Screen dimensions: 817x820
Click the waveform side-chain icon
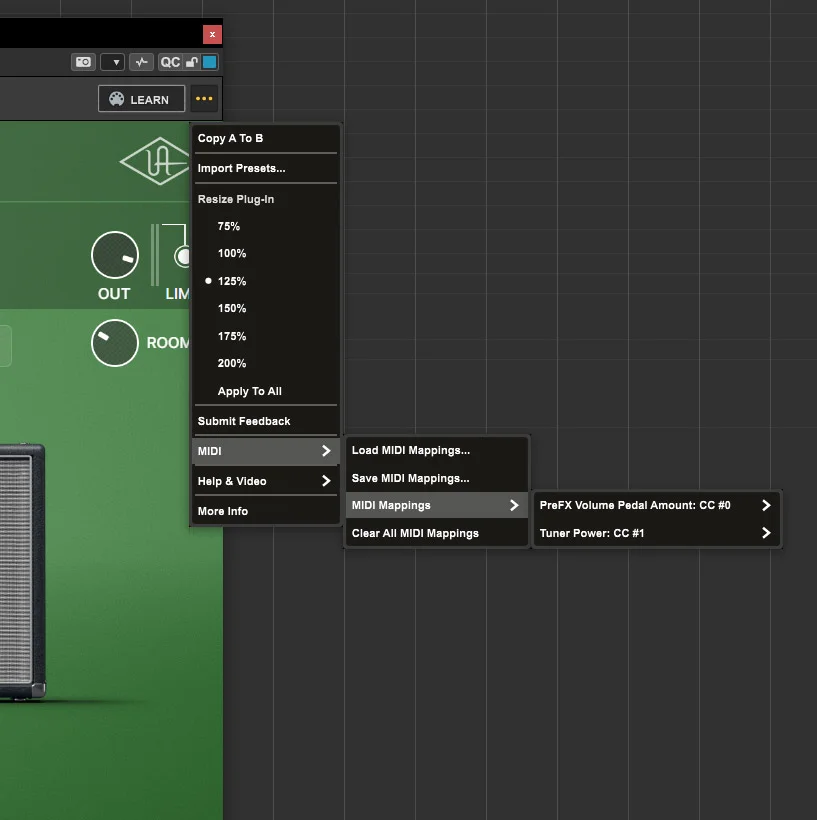[x=141, y=62]
